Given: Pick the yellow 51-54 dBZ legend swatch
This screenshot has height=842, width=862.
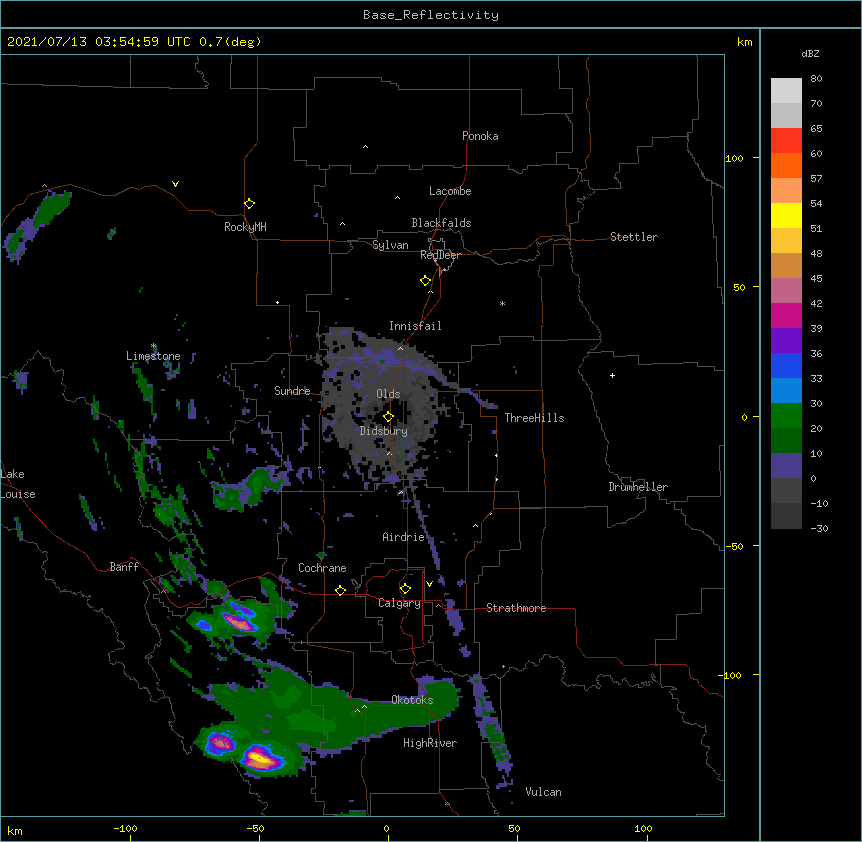Looking at the screenshot, I should (x=786, y=215).
